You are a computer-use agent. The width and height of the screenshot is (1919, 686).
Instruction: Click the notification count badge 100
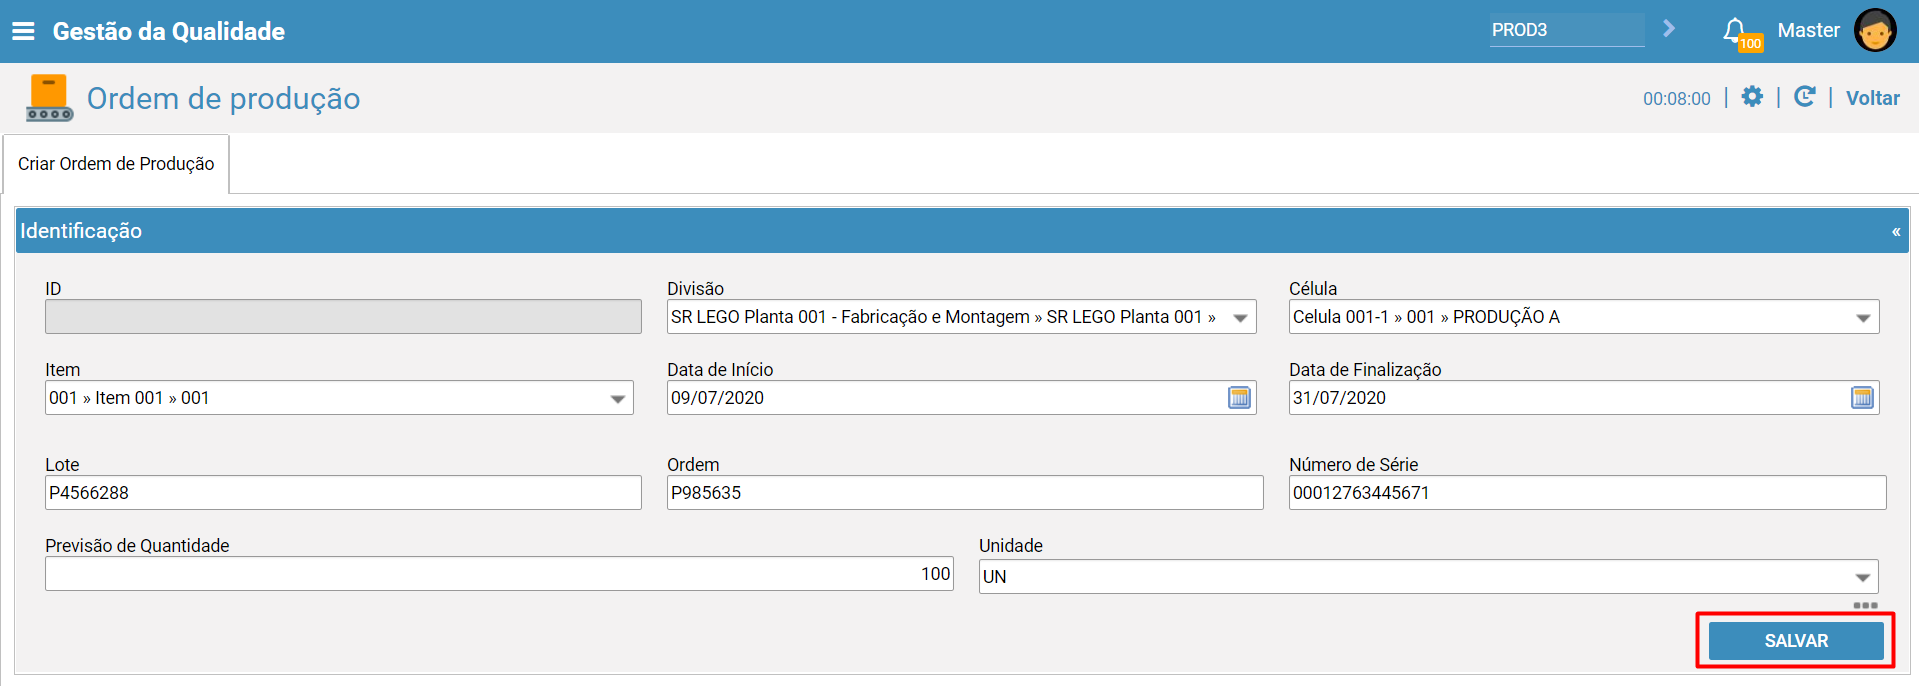pyautogui.click(x=1750, y=44)
